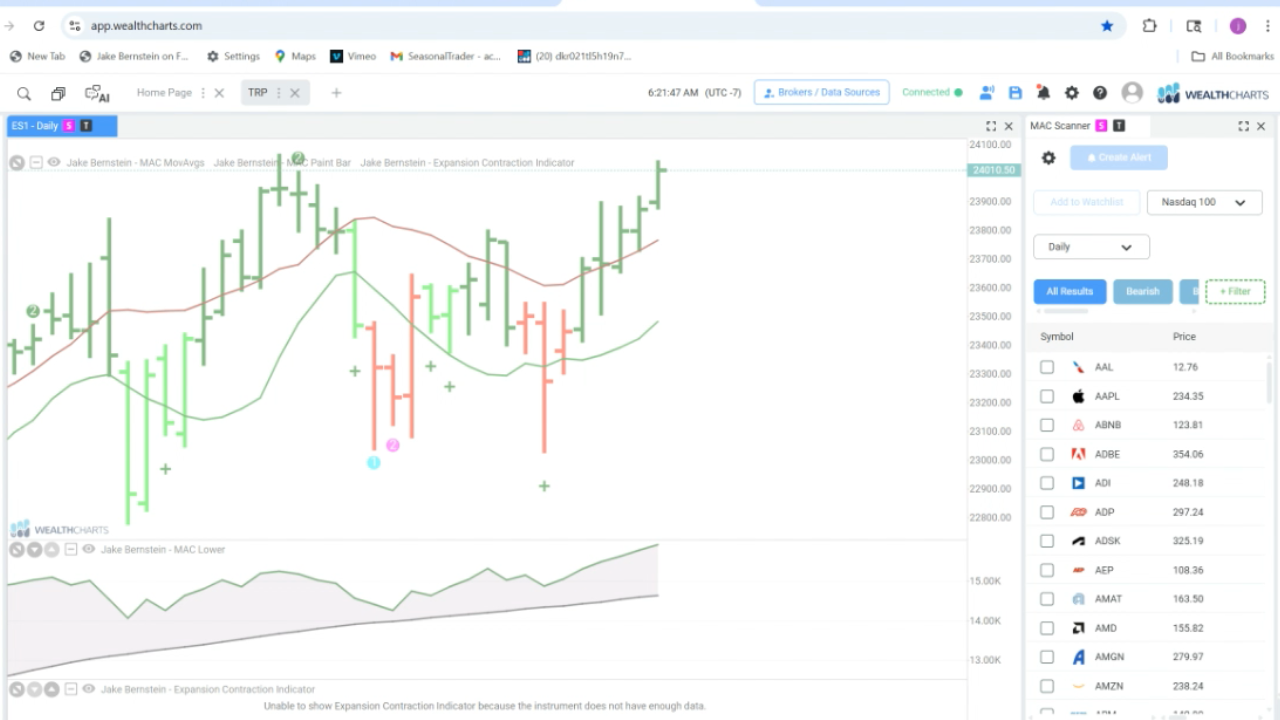Reload the page in Chrome
Image resolution: width=1280 pixels, height=720 pixels.
pyautogui.click(x=39, y=26)
